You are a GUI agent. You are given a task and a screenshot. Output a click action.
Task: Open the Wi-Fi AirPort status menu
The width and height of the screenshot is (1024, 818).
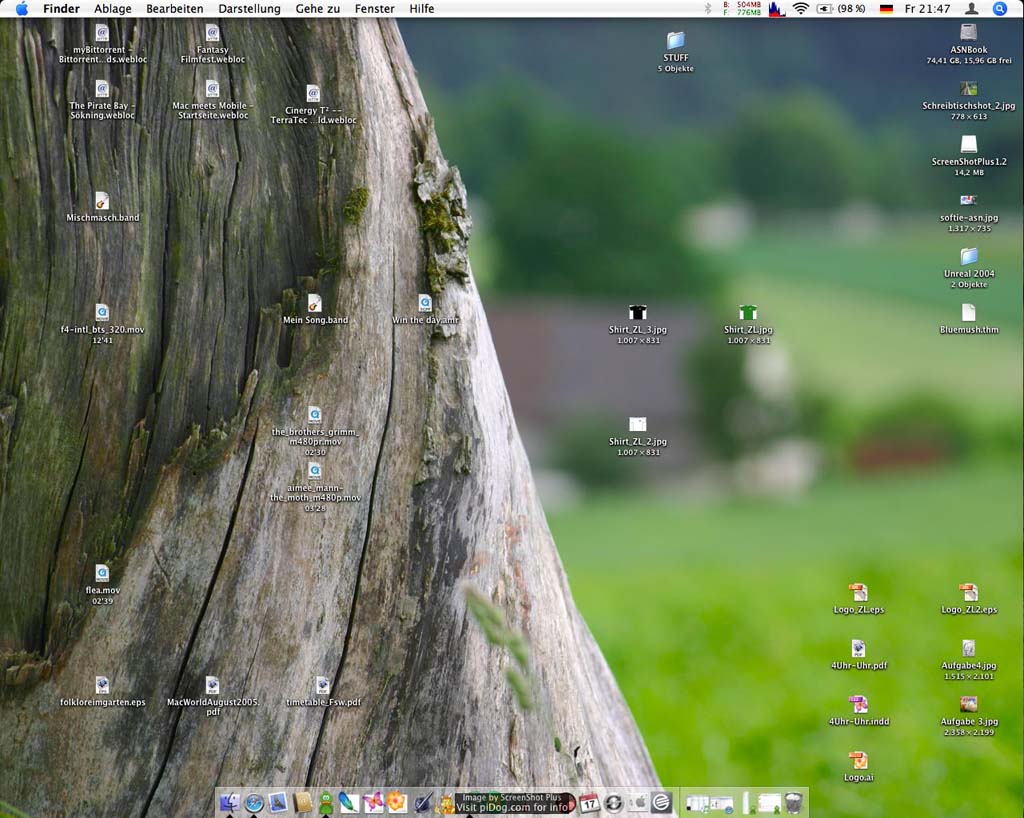point(800,9)
